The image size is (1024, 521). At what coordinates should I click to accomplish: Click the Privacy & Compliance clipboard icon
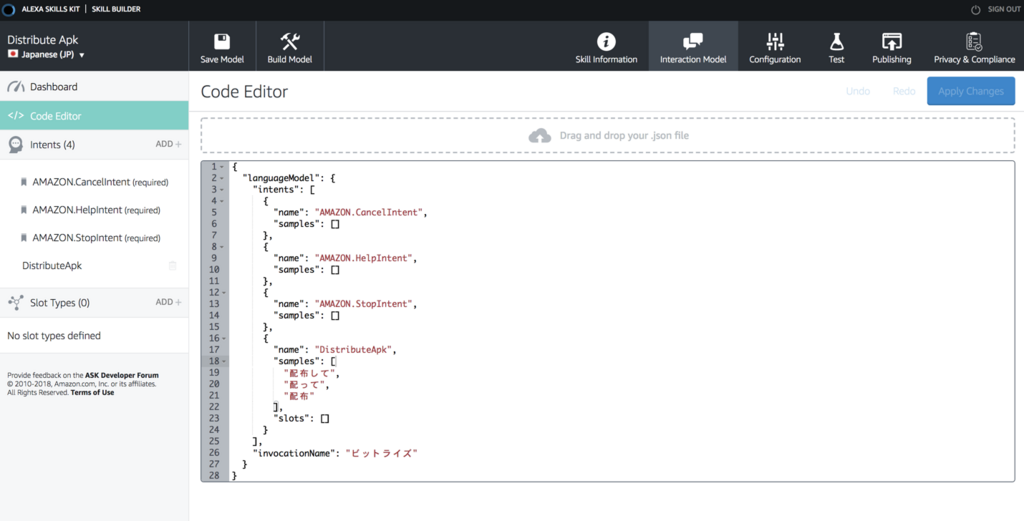pyautogui.click(x=974, y=42)
